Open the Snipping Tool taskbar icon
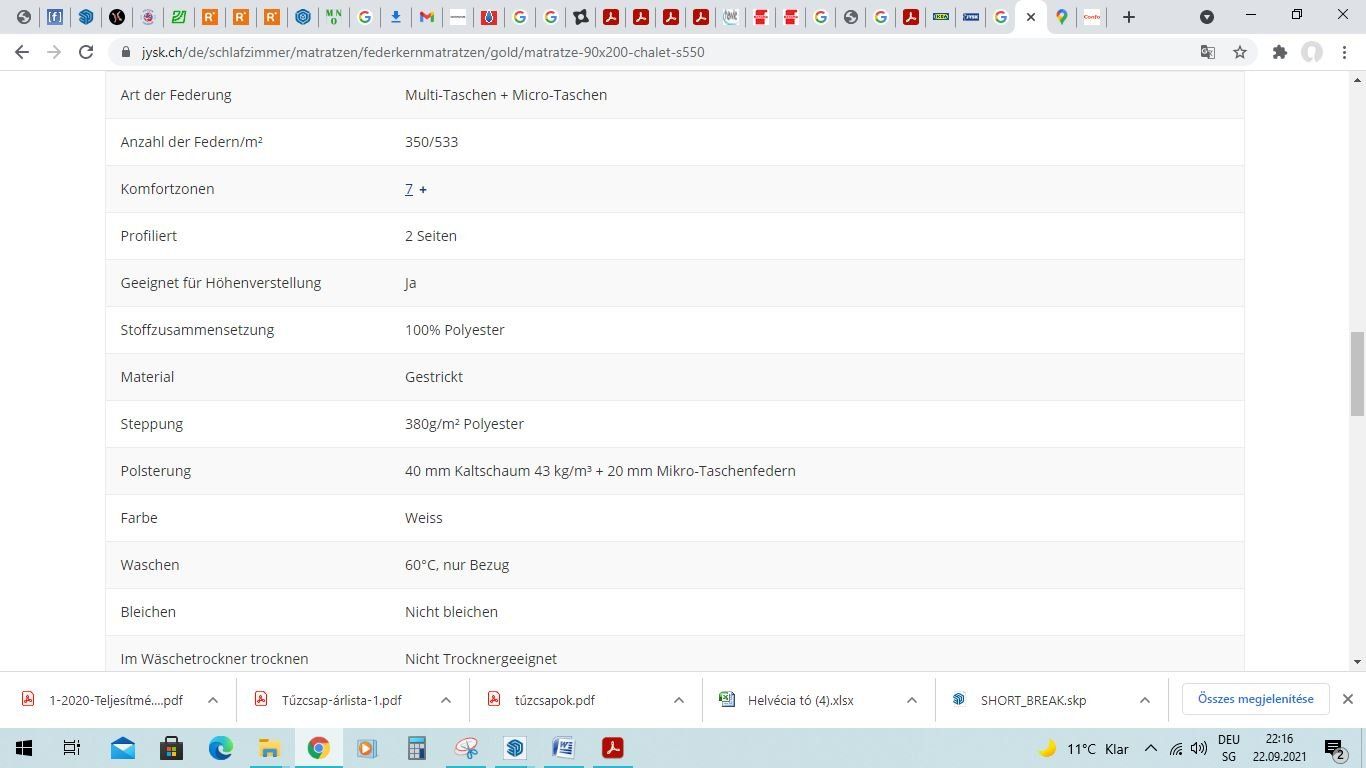This screenshot has height=768, width=1366. [466, 748]
